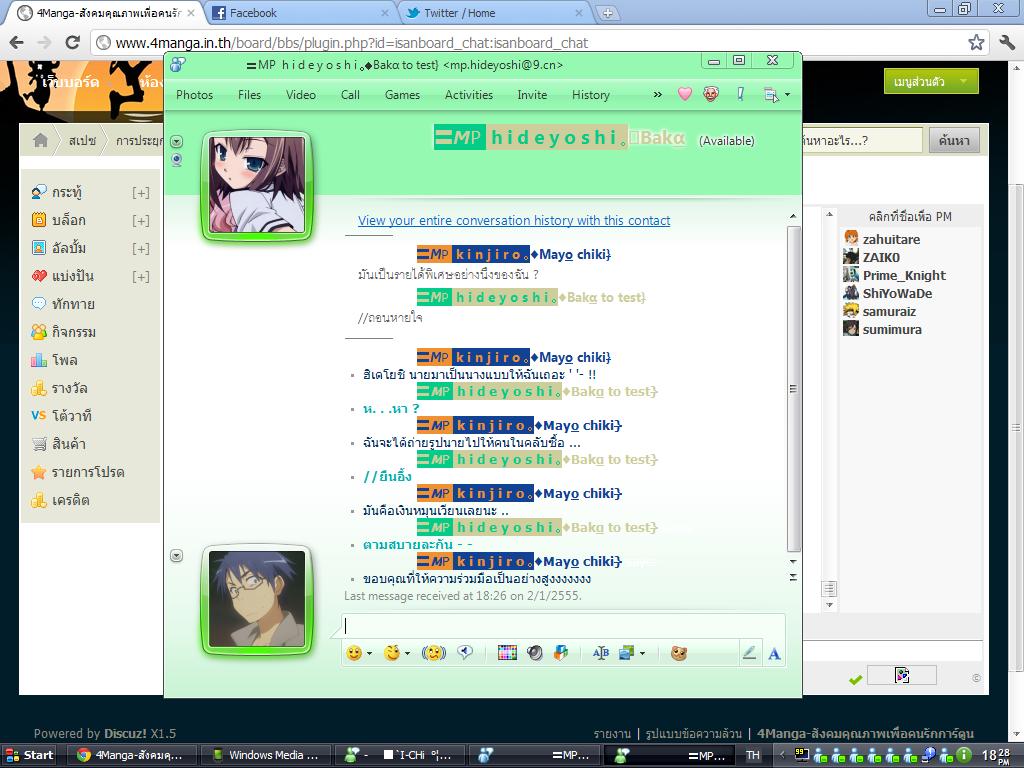Select user sumimura to PM
Viewport: 1024px width, 768px height.
click(x=892, y=329)
